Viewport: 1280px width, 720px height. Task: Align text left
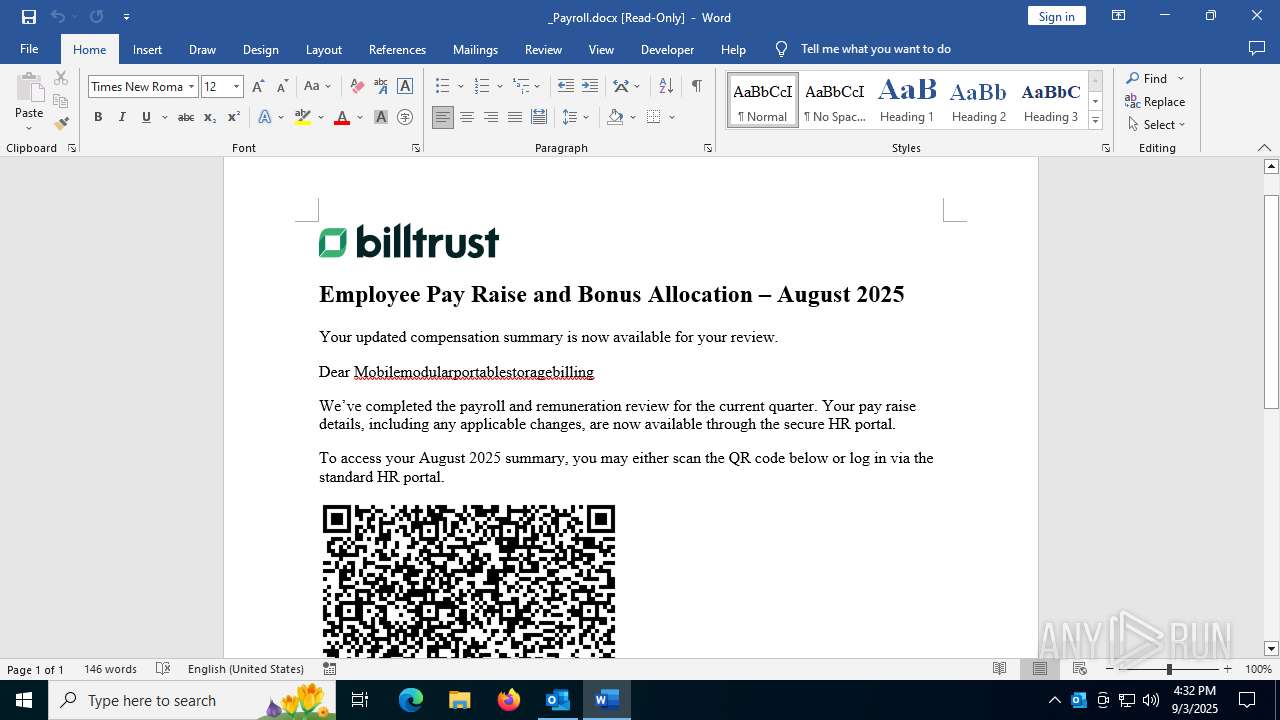tap(442, 117)
